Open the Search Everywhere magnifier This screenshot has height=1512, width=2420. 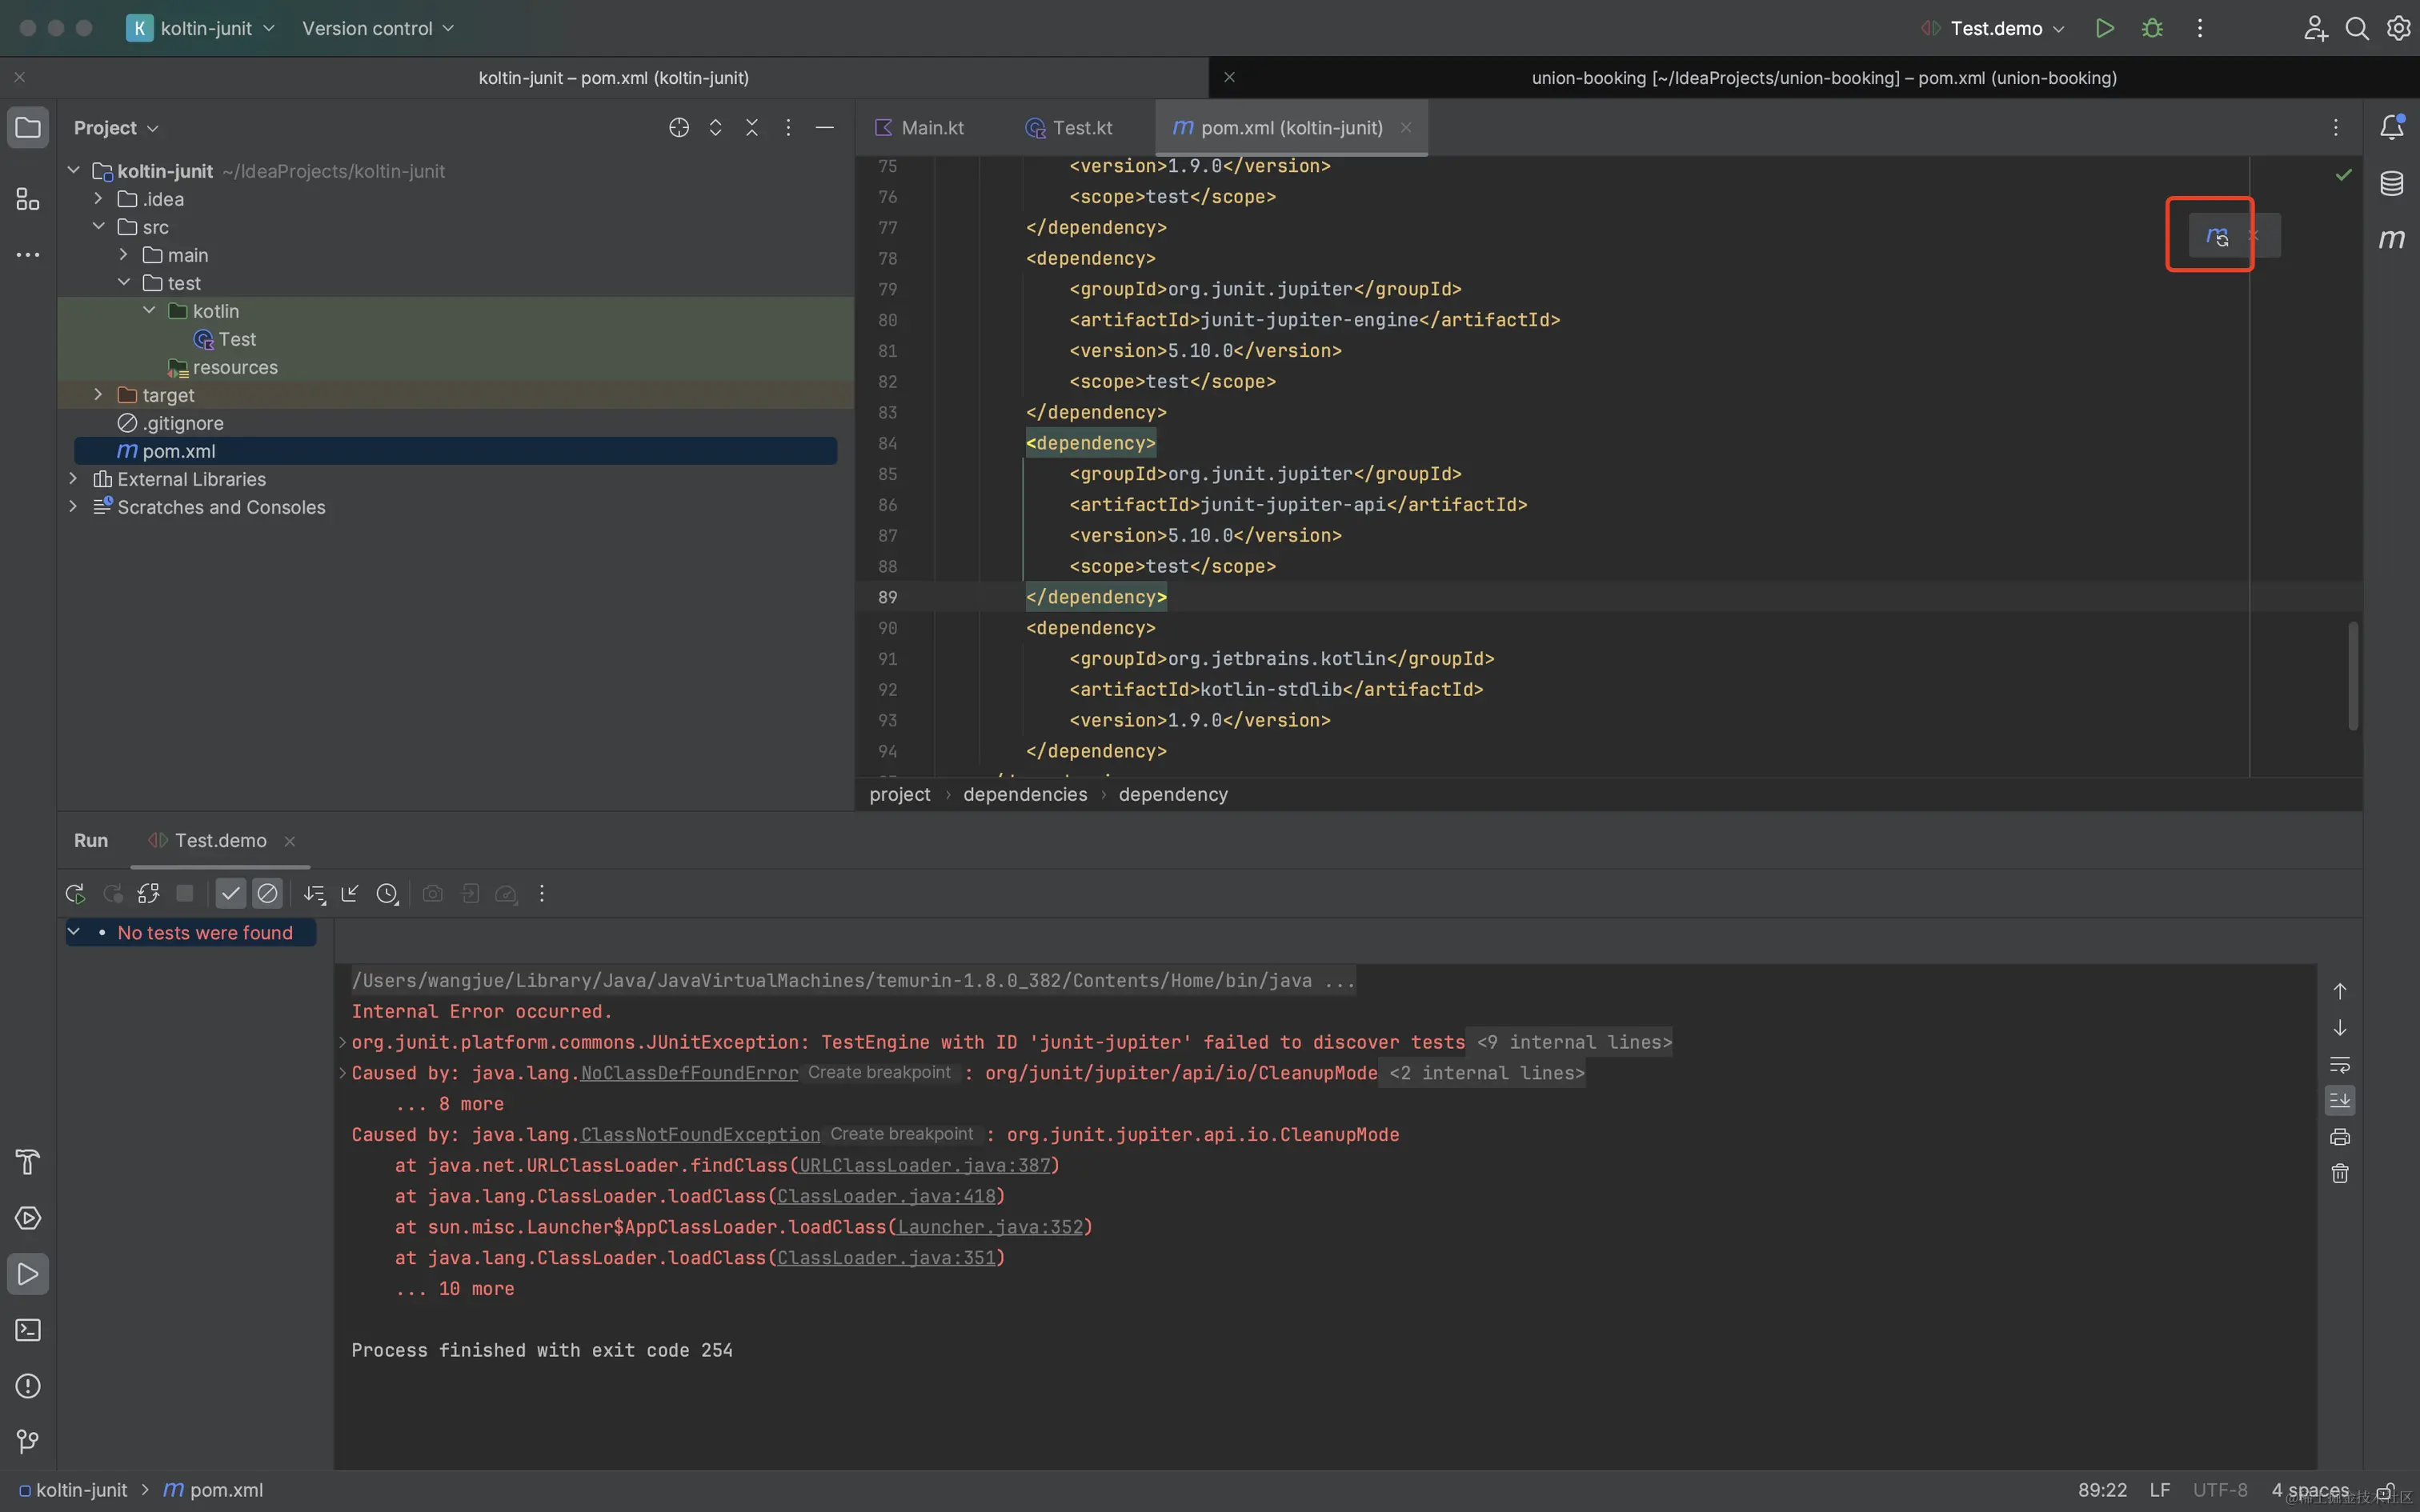coord(2356,28)
